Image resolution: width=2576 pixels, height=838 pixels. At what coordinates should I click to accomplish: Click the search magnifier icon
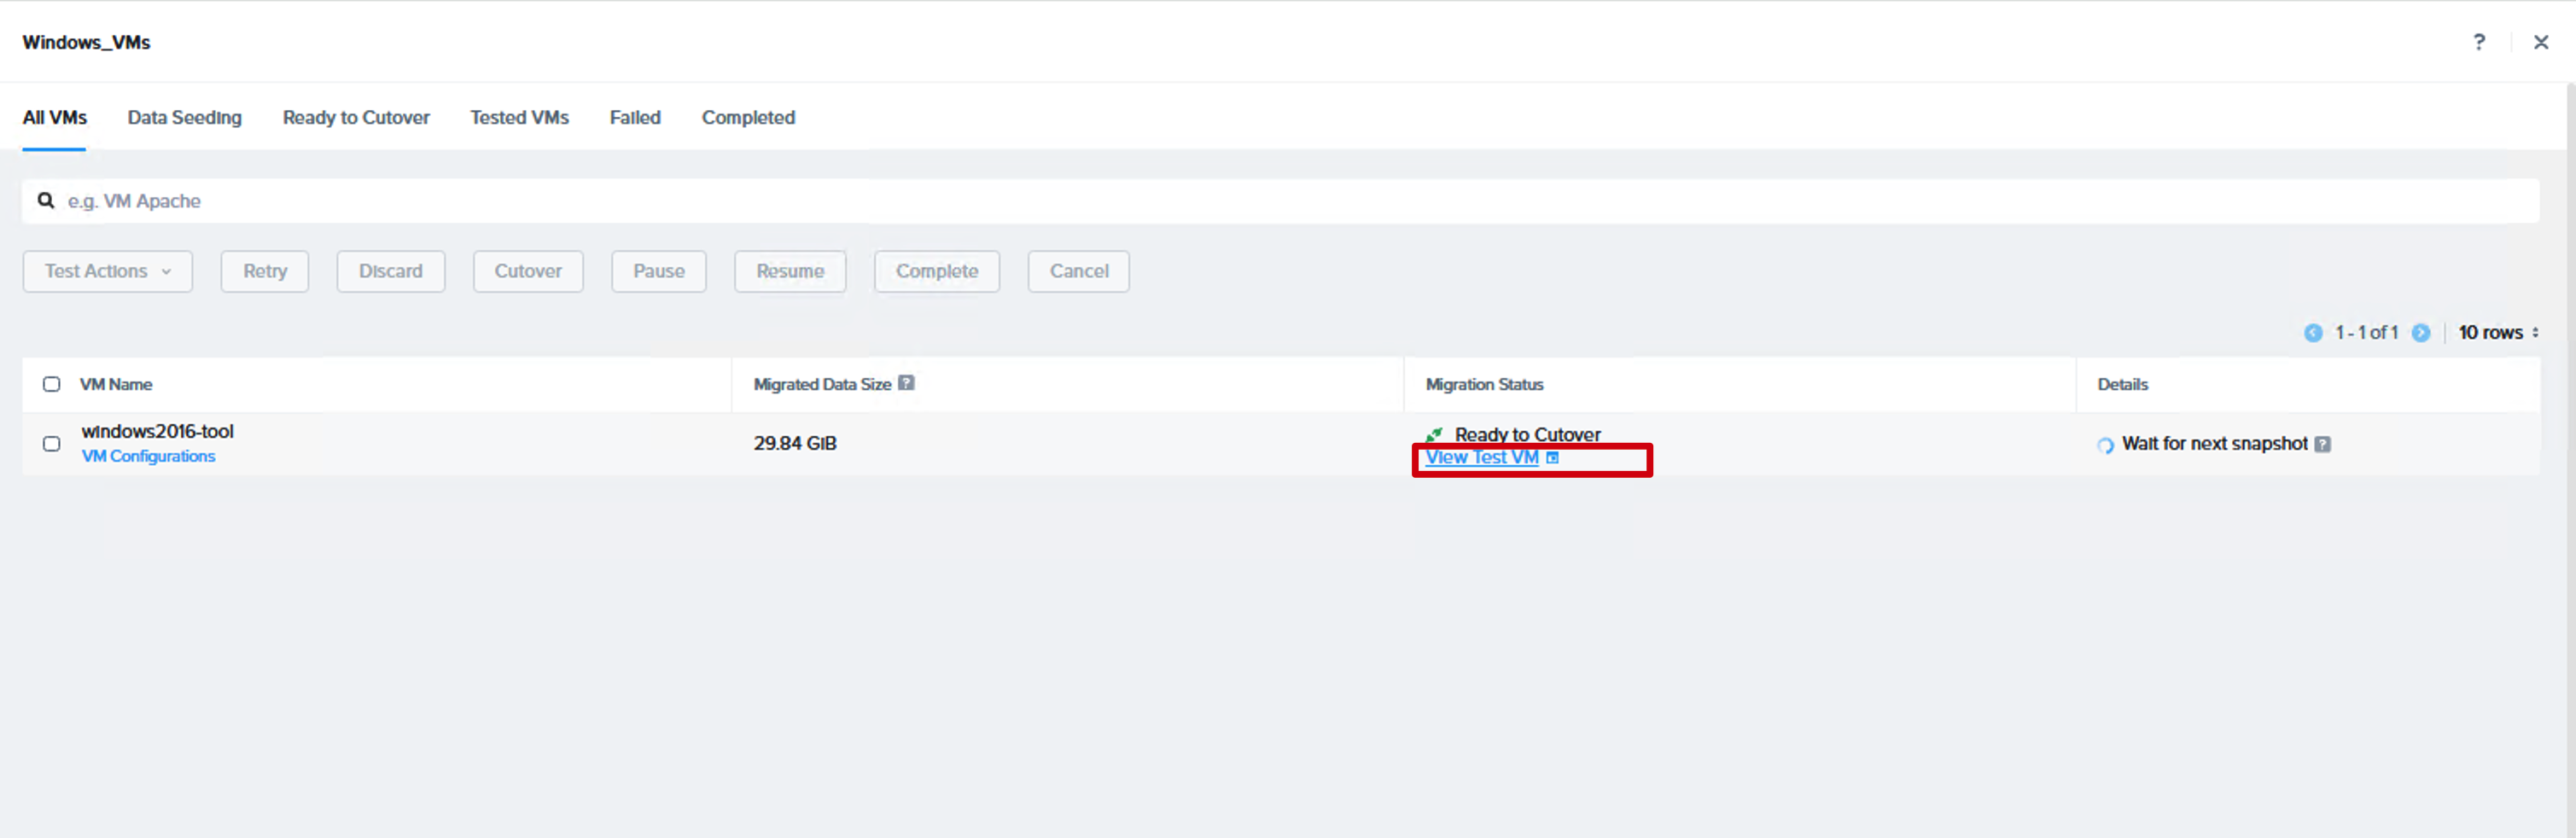pyautogui.click(x=46, y=201)
